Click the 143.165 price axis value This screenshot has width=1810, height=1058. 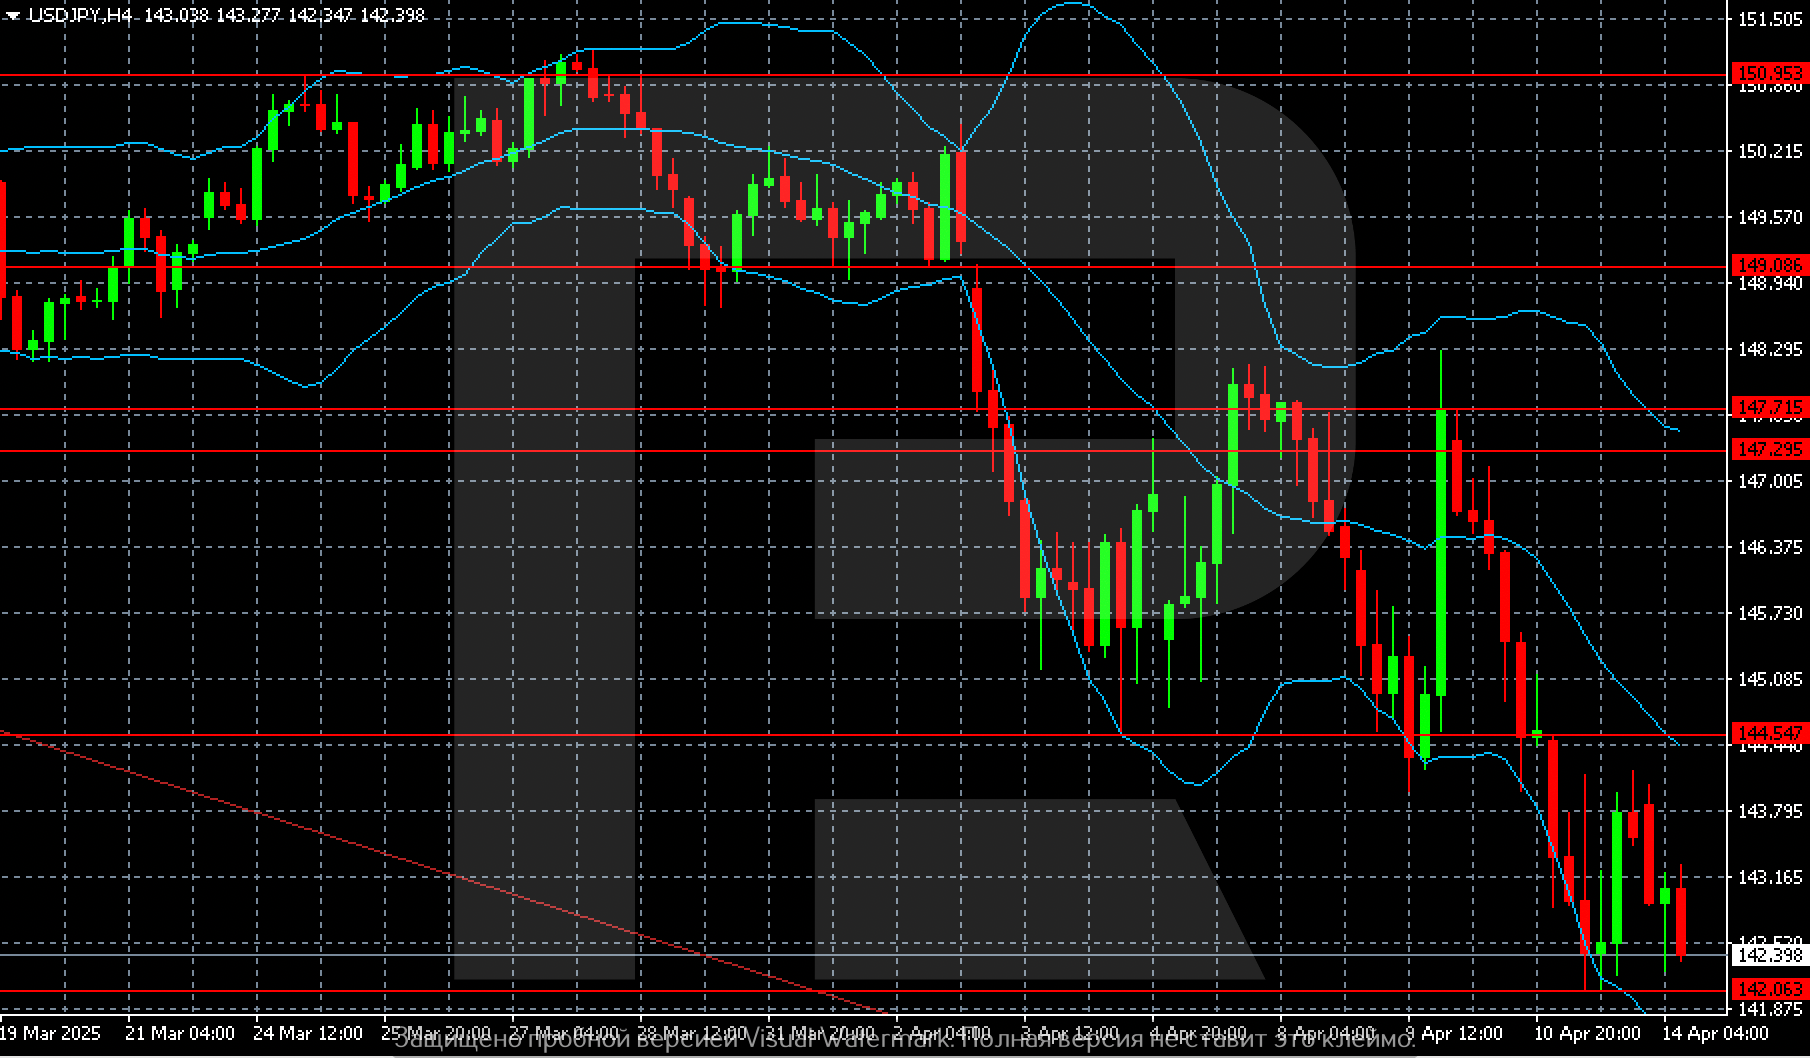[x=1770, y=877]
